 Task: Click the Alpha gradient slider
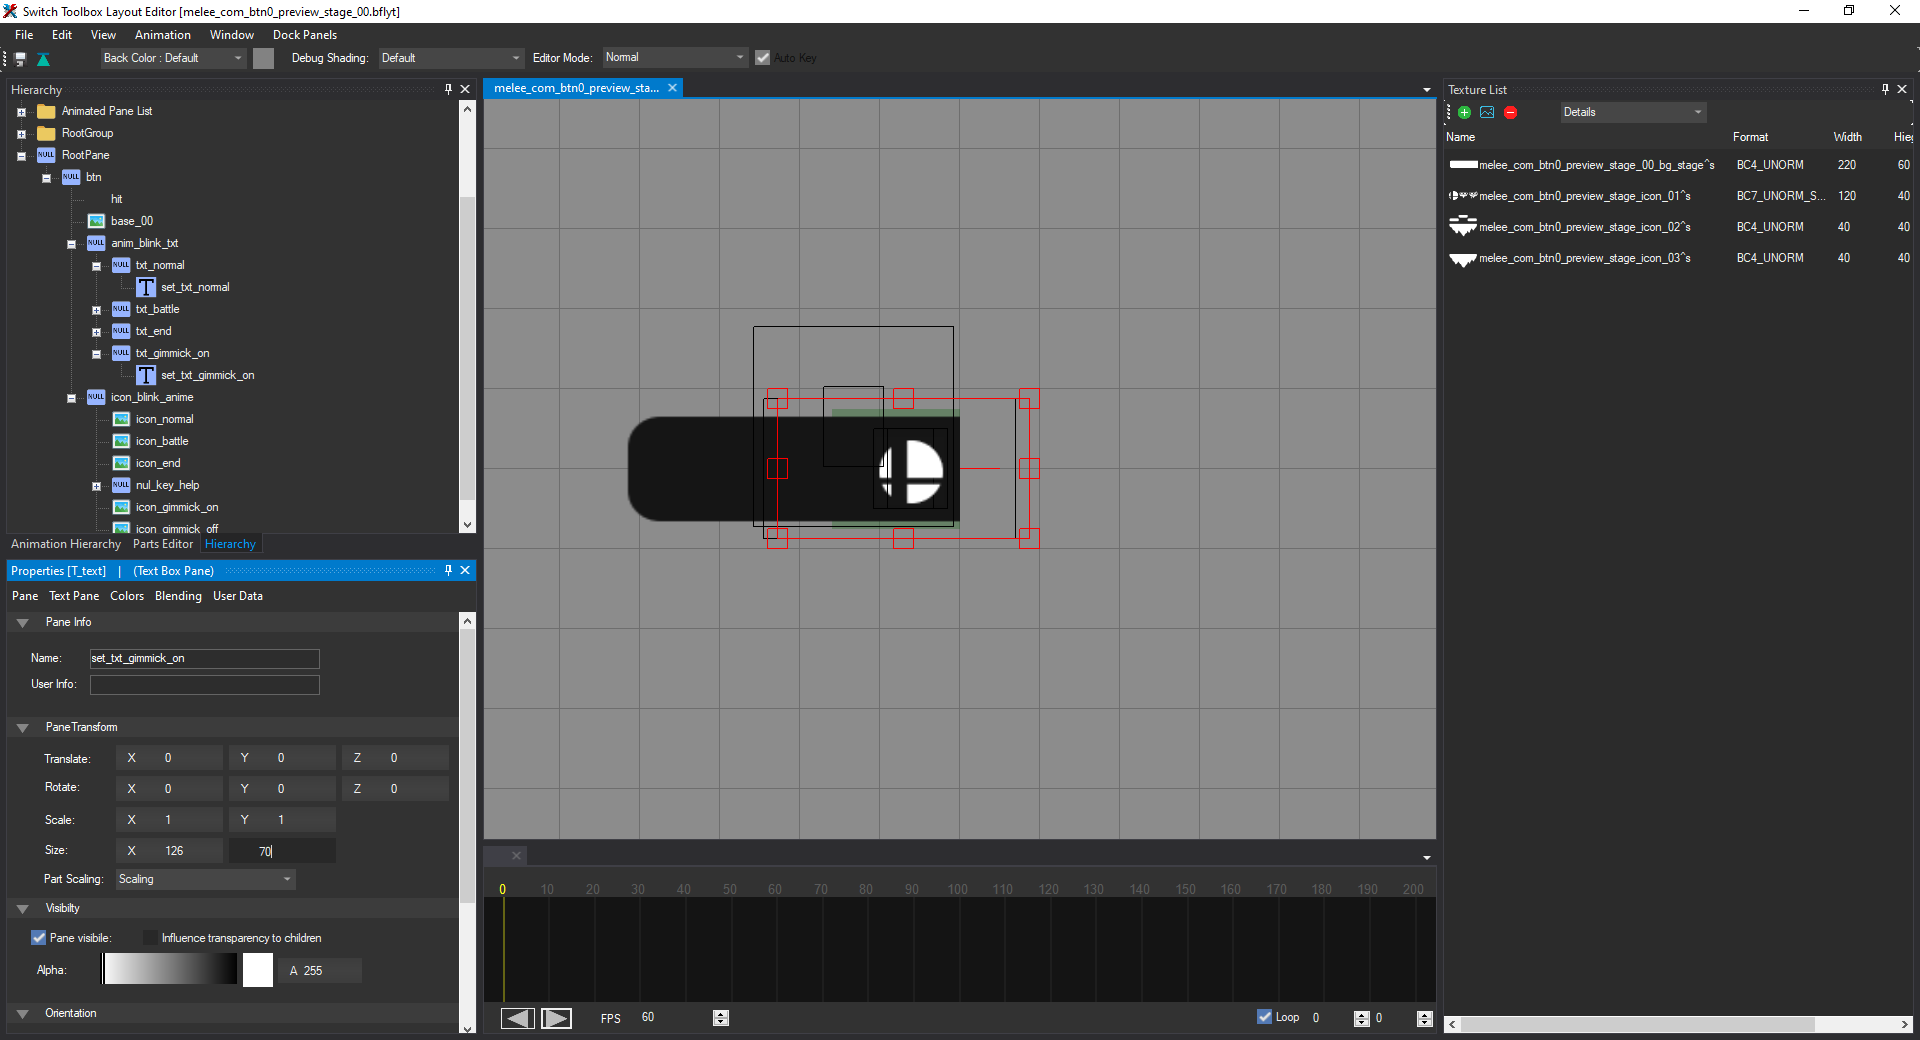170,969
